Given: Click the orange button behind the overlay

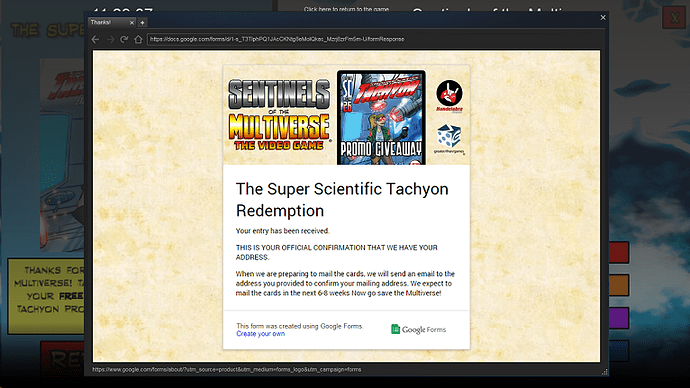Looking at the screenshot, I should 619,285.
